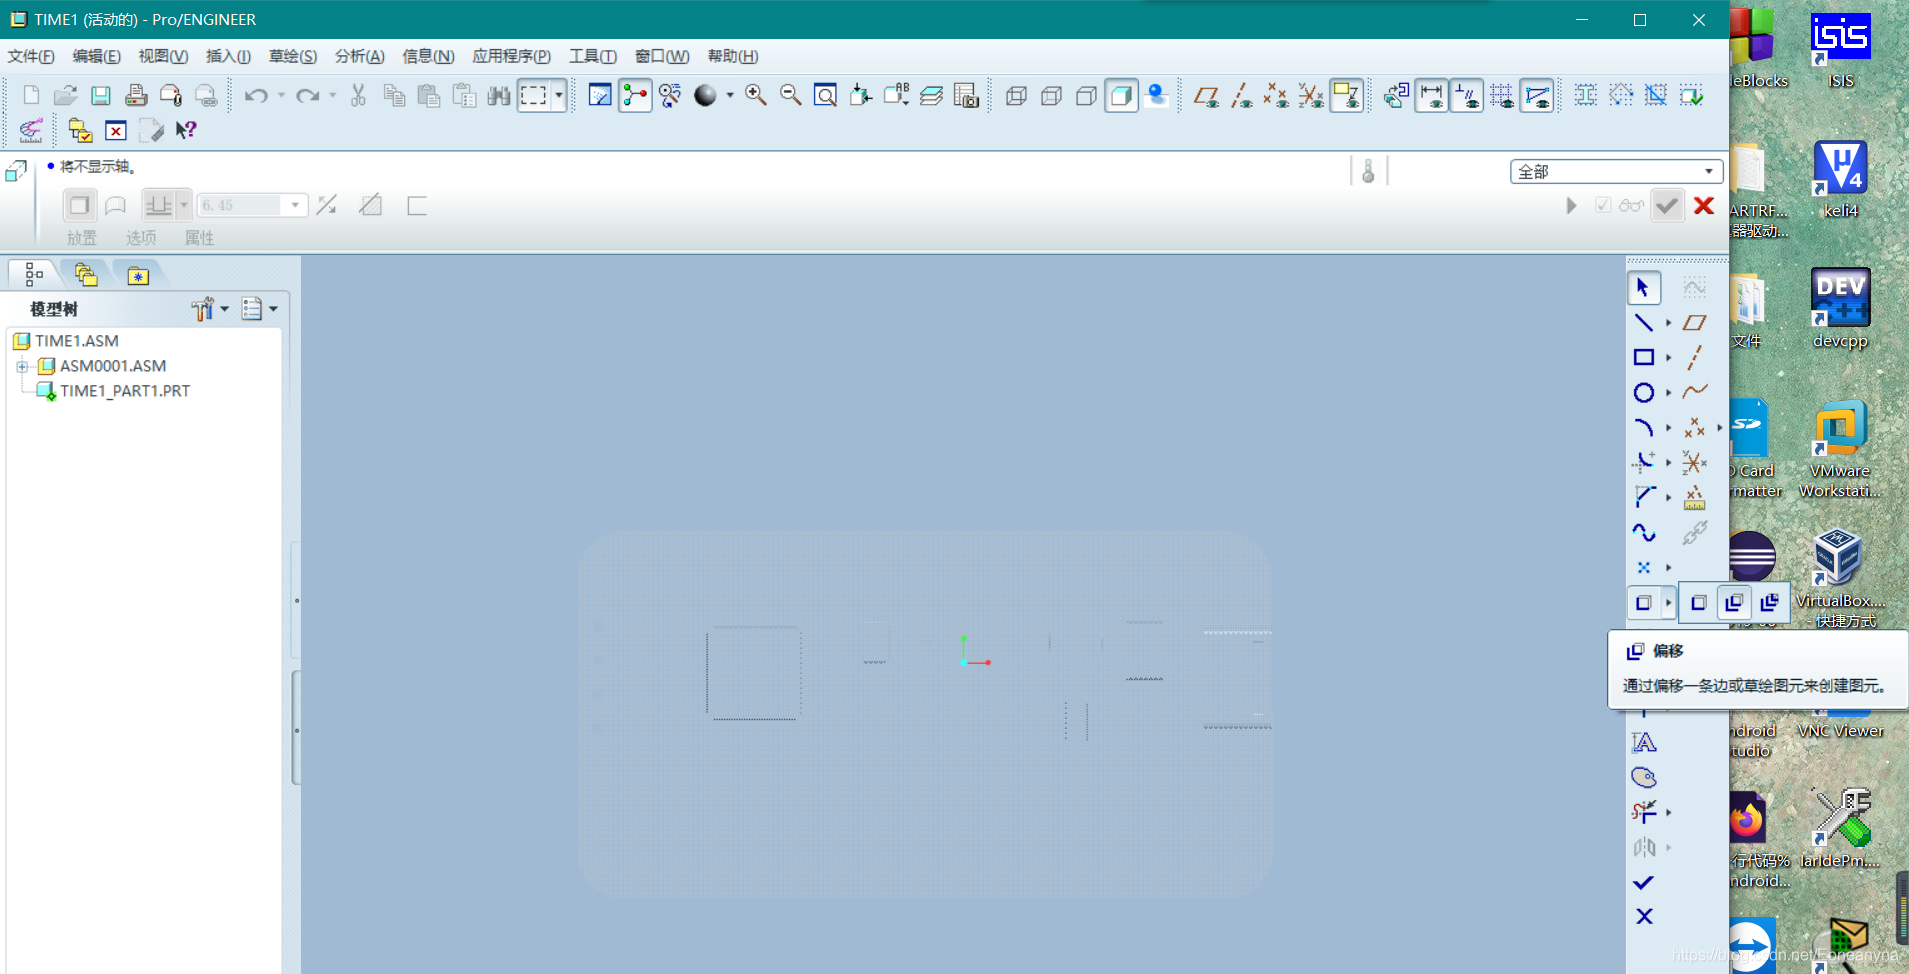1909x974 pixels.
Task: Switch to the folder browser navigator tab
Action: [x=86, y=274]
